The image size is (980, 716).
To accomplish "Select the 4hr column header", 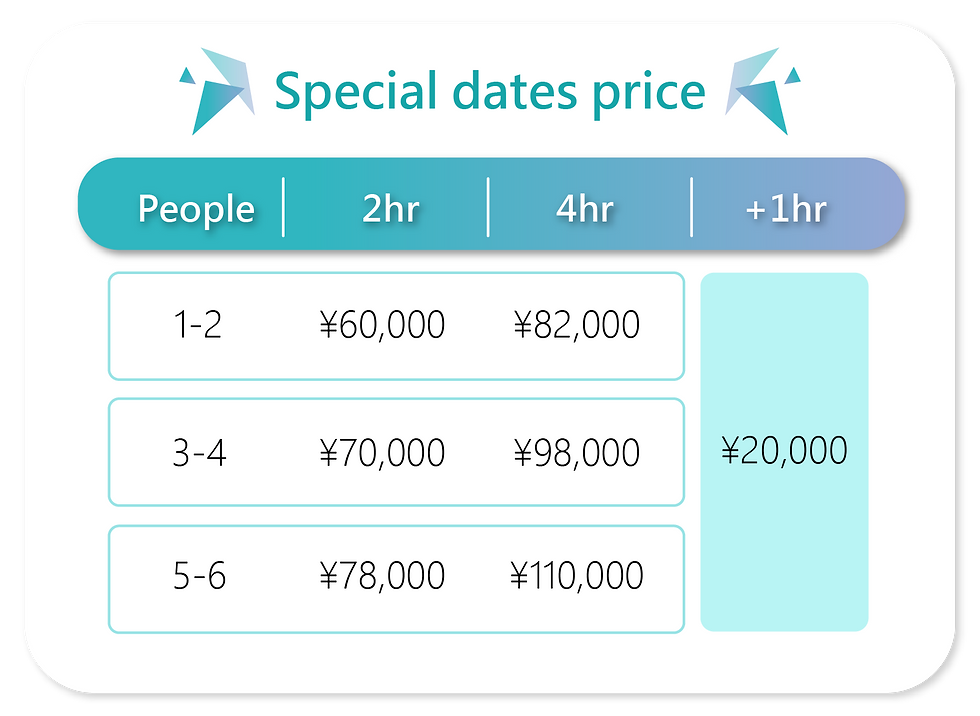I will pos(583,209).
